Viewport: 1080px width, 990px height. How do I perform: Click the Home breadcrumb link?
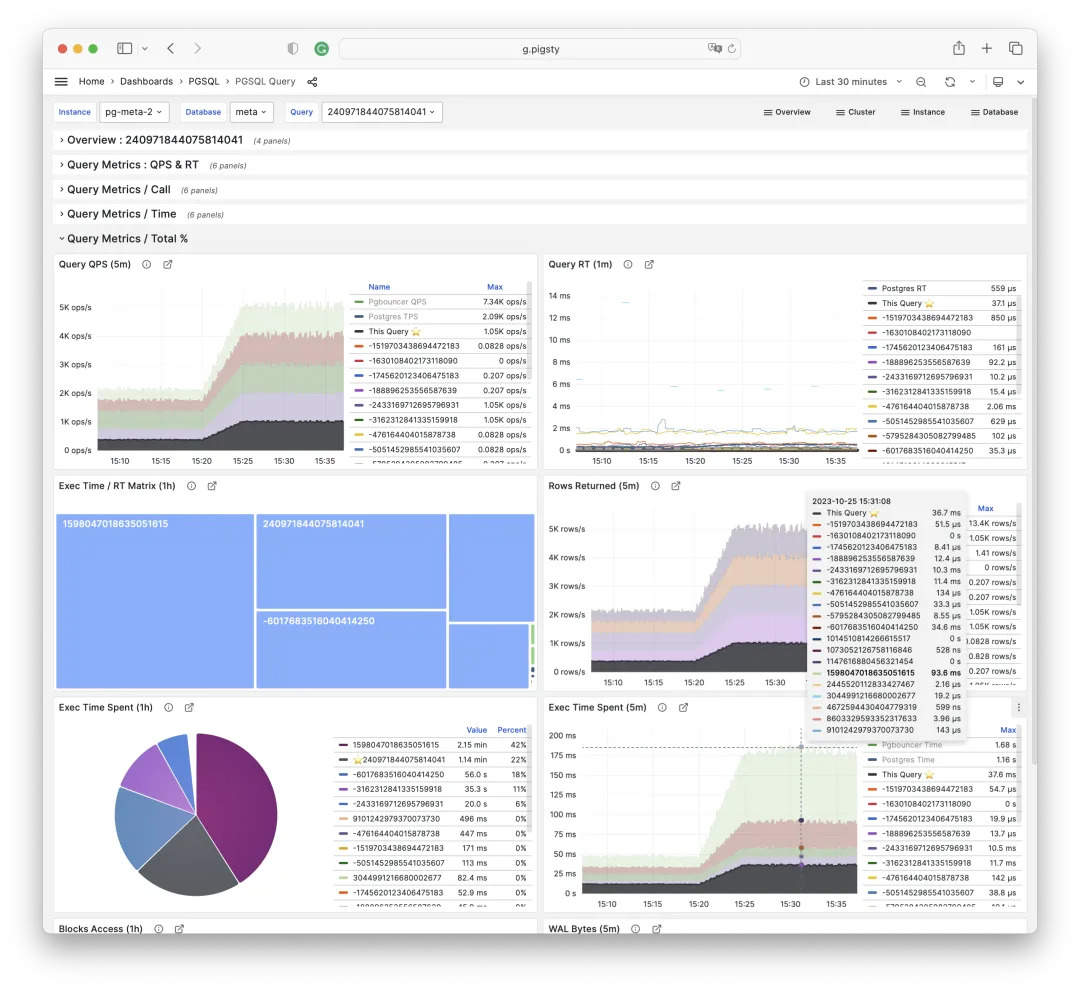click(x=91, y=81)
